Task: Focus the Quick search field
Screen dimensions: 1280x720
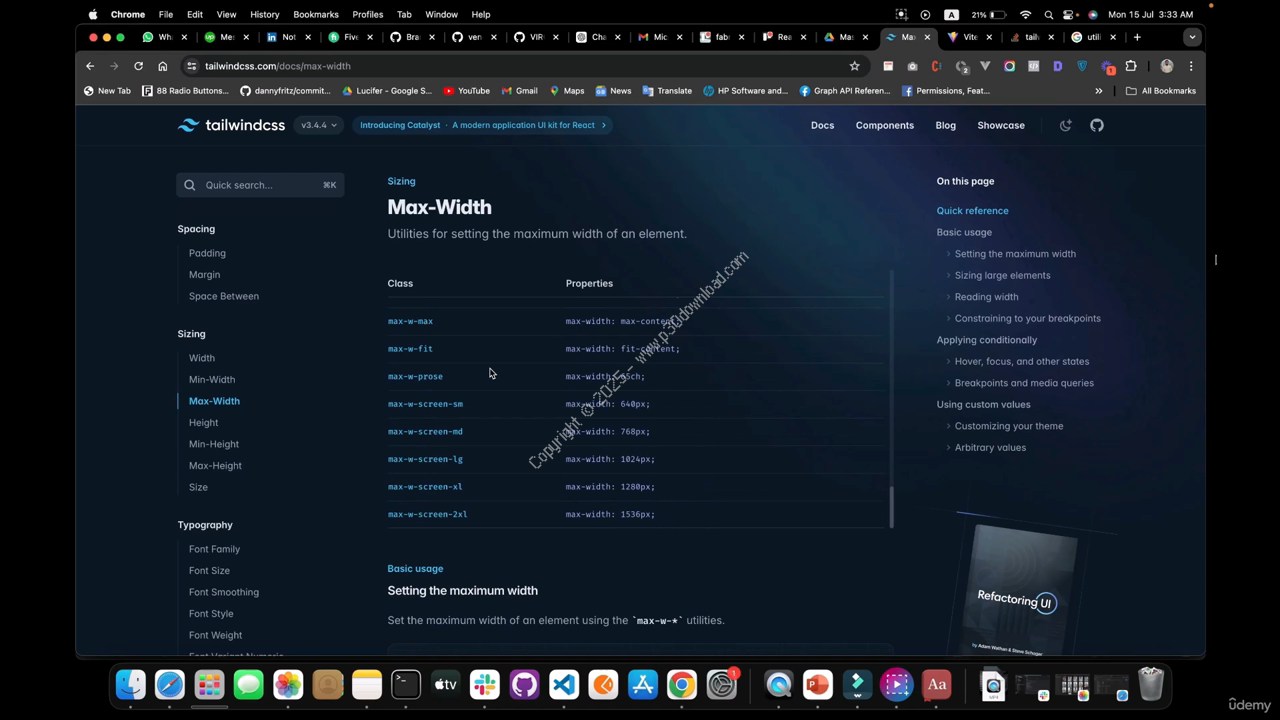Action: click(261, 185)
